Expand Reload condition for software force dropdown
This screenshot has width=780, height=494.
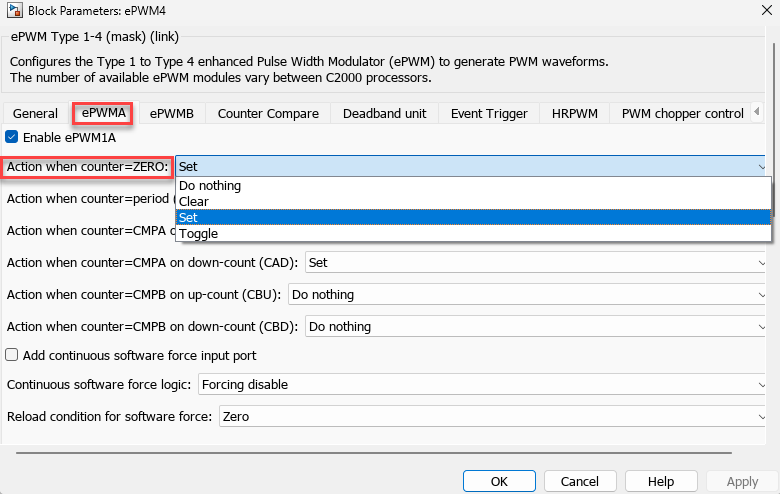[494, 415]
